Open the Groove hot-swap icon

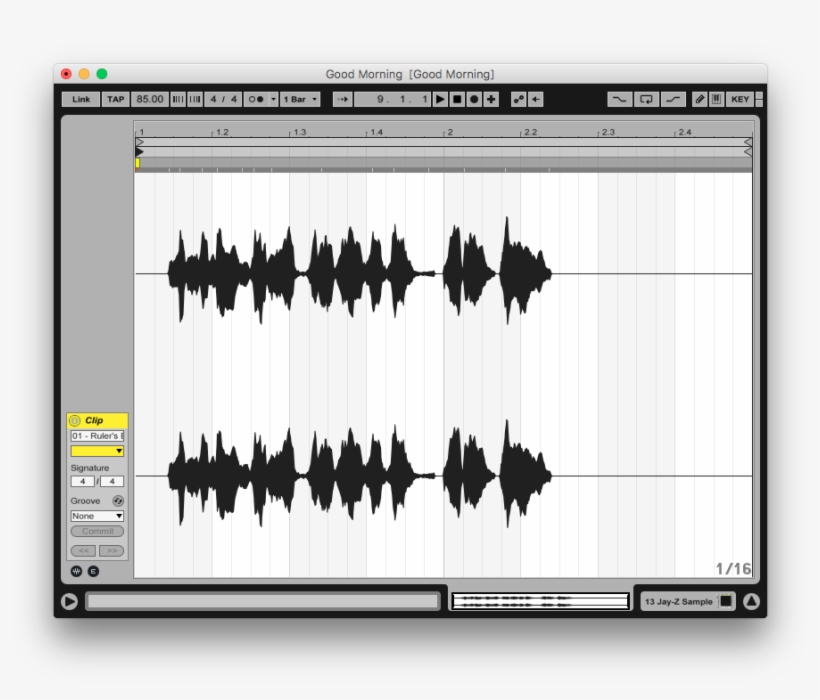[x=117, y=501]
